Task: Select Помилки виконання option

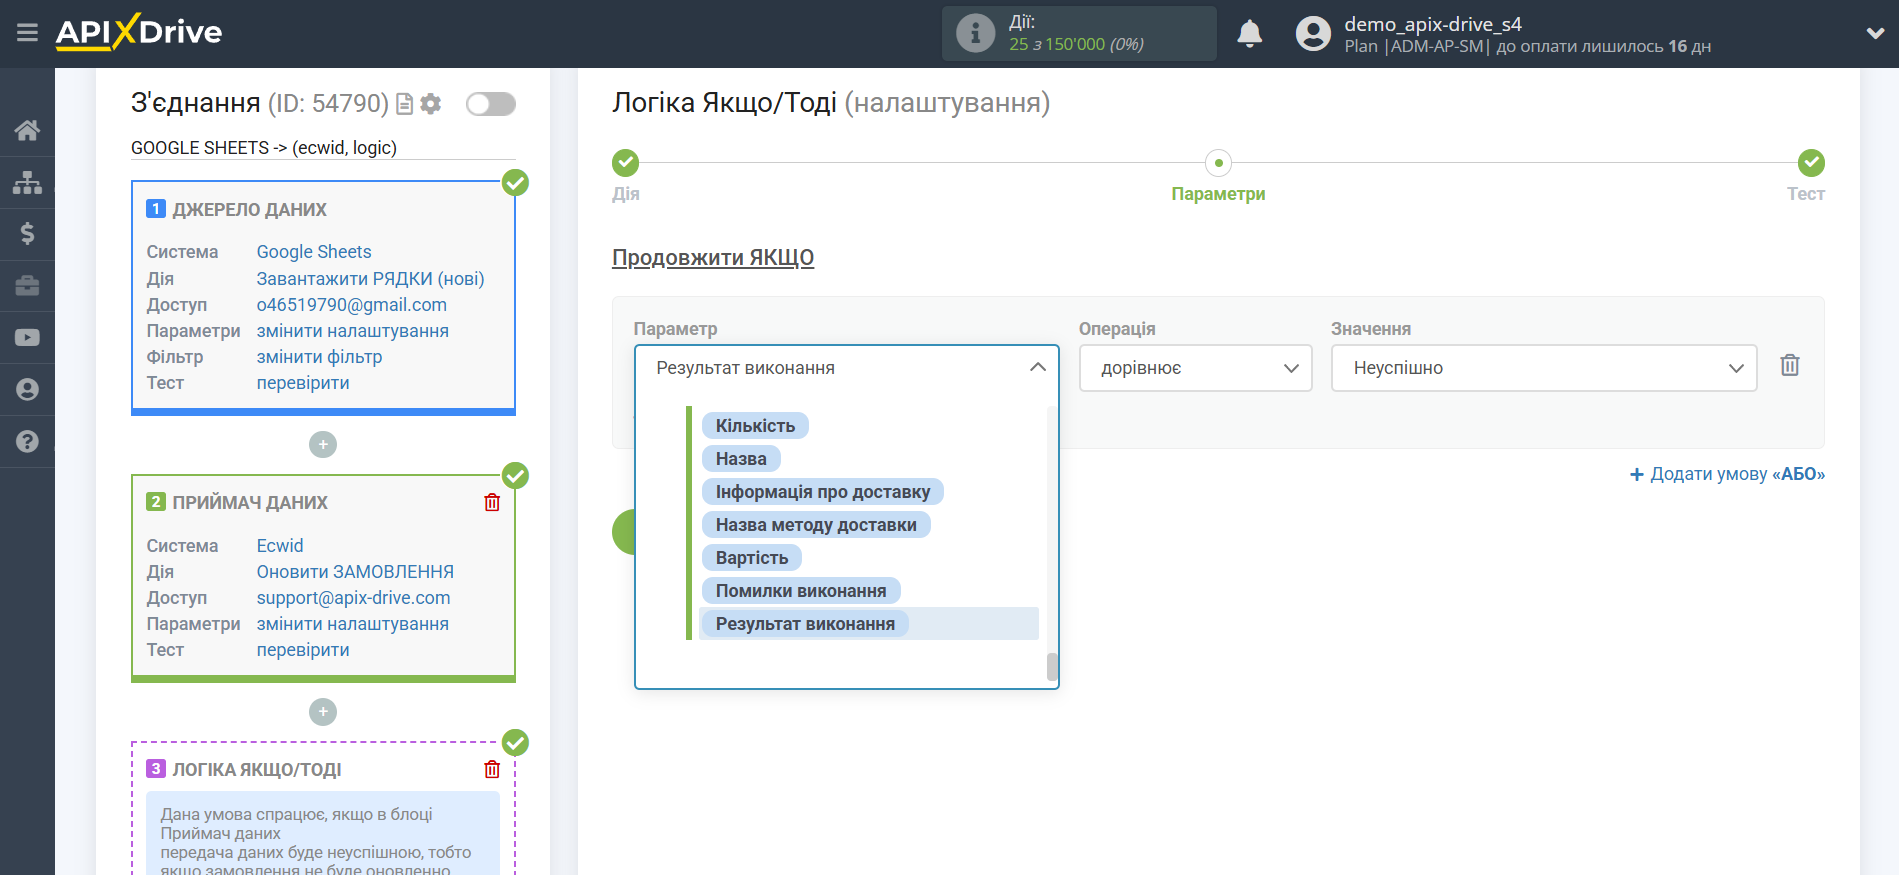Action: (x=801, y=591)
